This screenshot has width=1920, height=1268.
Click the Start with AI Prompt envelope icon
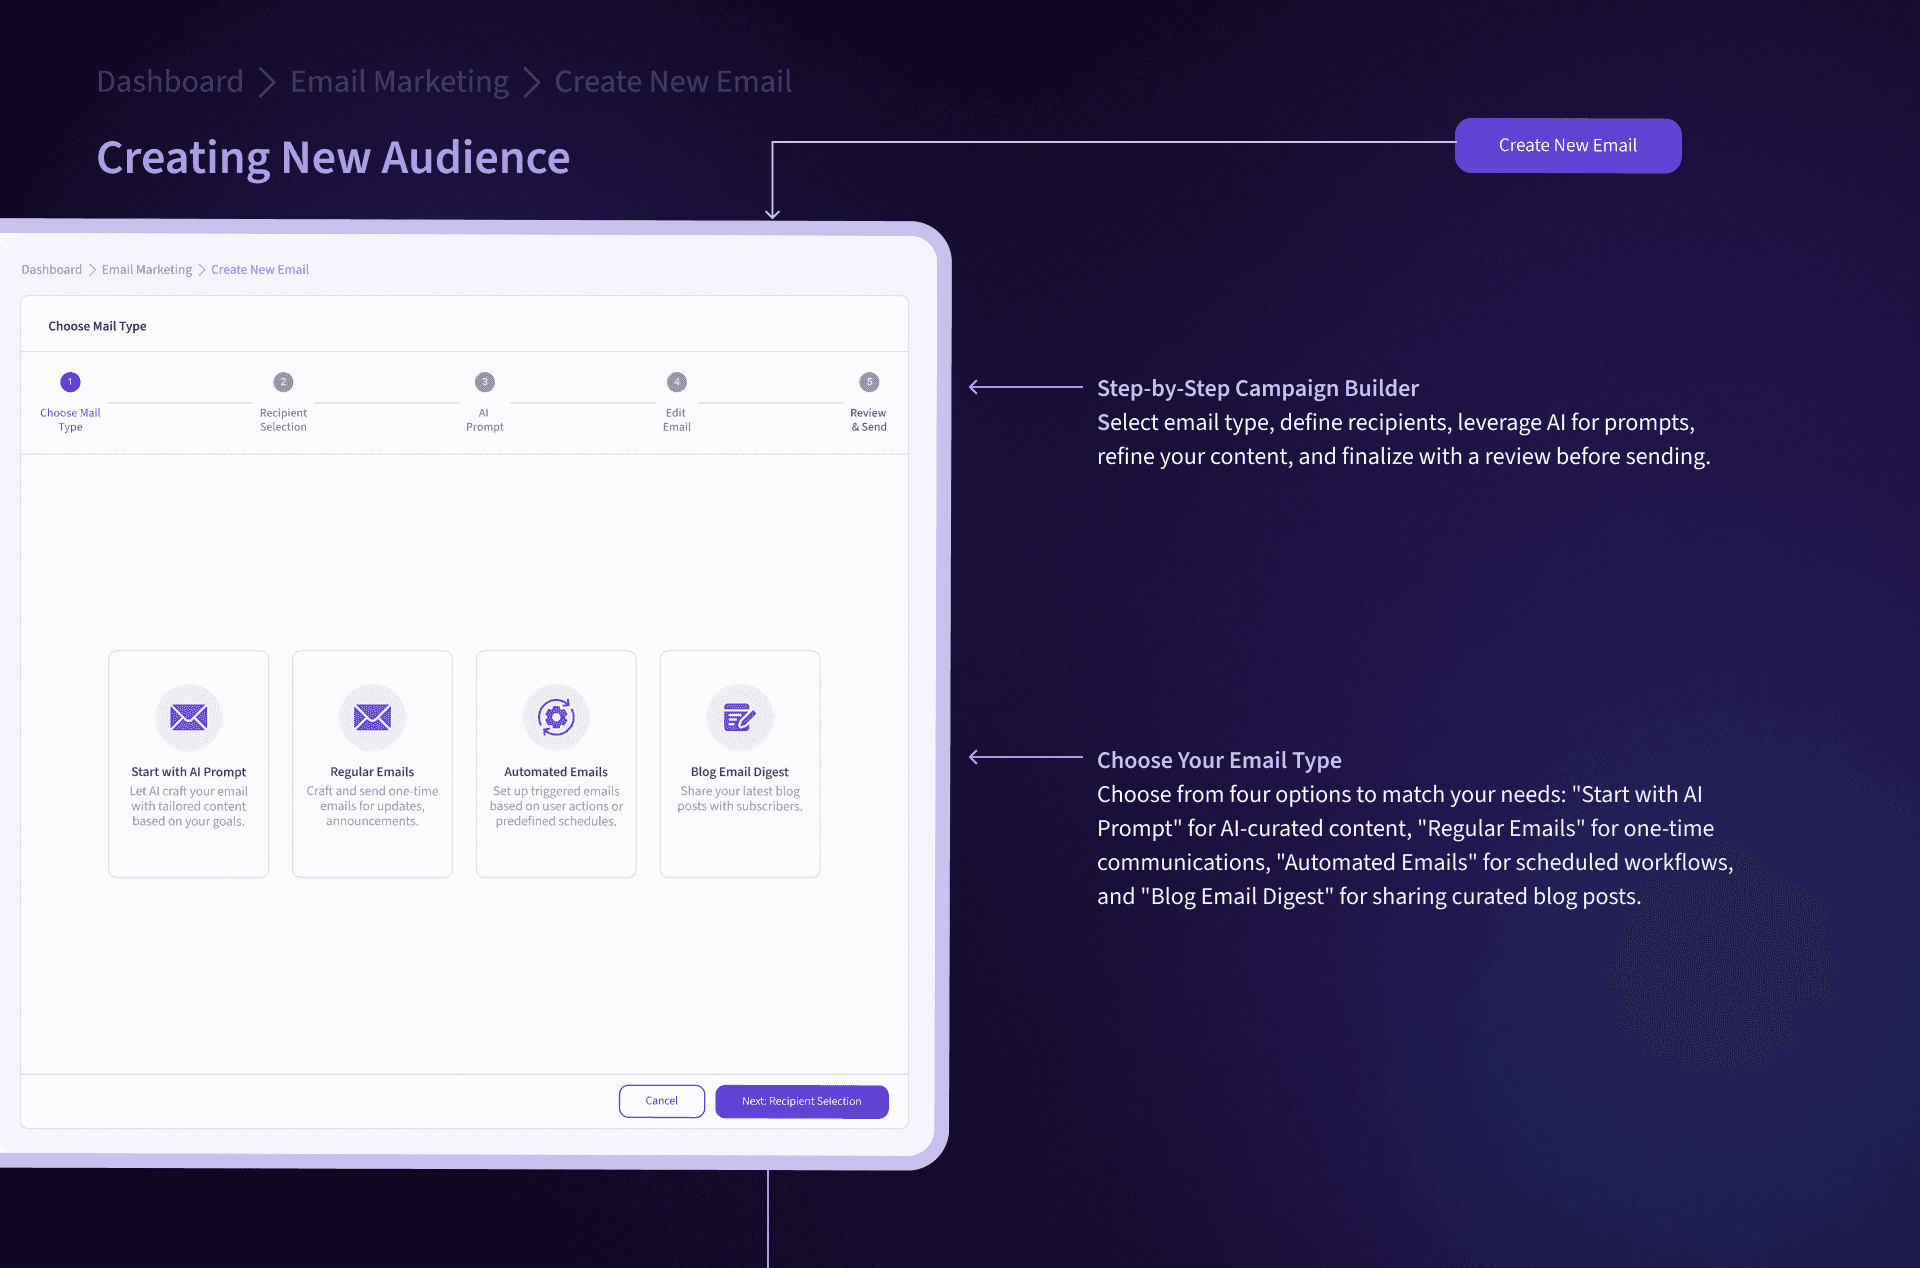click(x=188, y=717)
